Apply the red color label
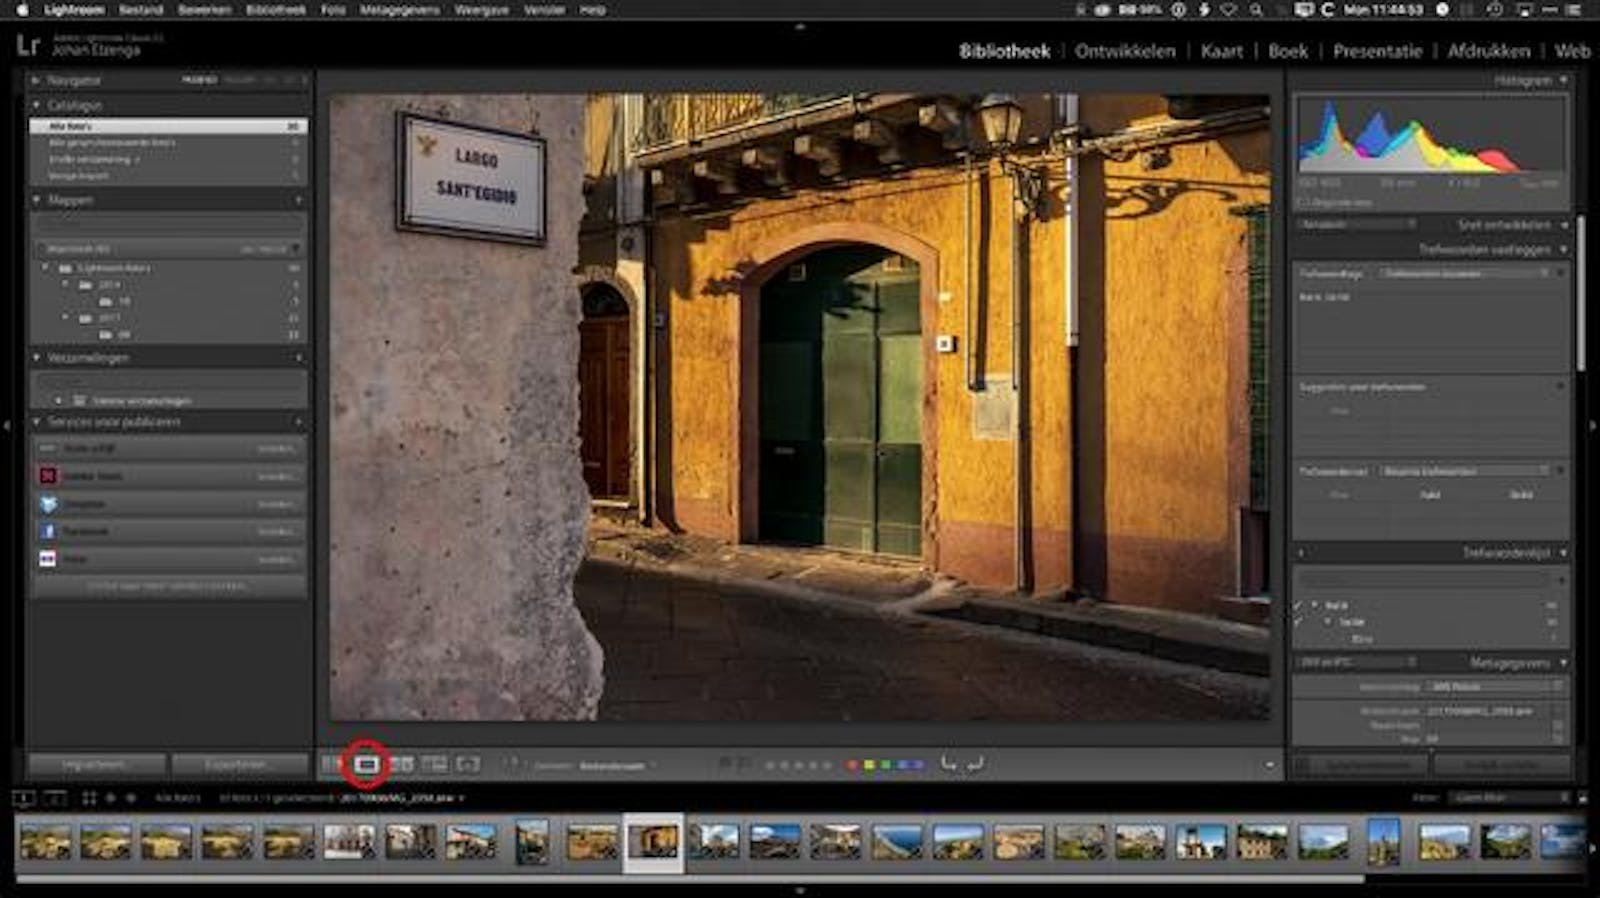The height and width of the screenshot is (898, 1600). tap(852, 765)
